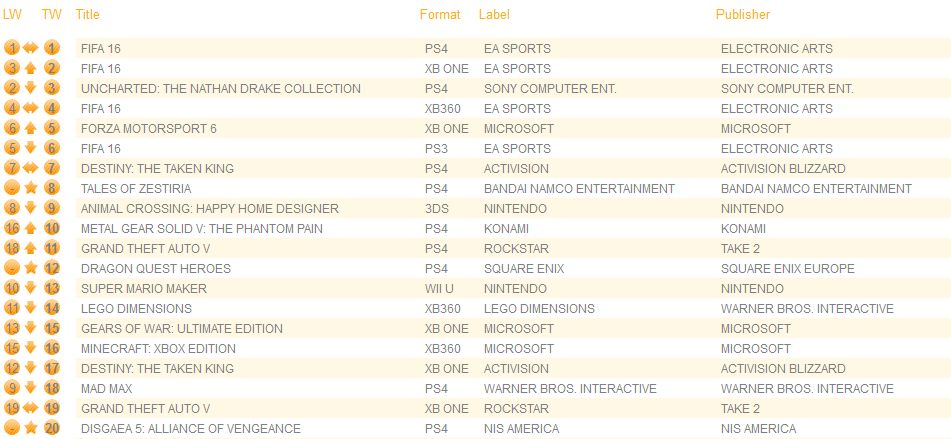Select Metal Gear Solid V: The Phantom Pain

pos(202,229)
